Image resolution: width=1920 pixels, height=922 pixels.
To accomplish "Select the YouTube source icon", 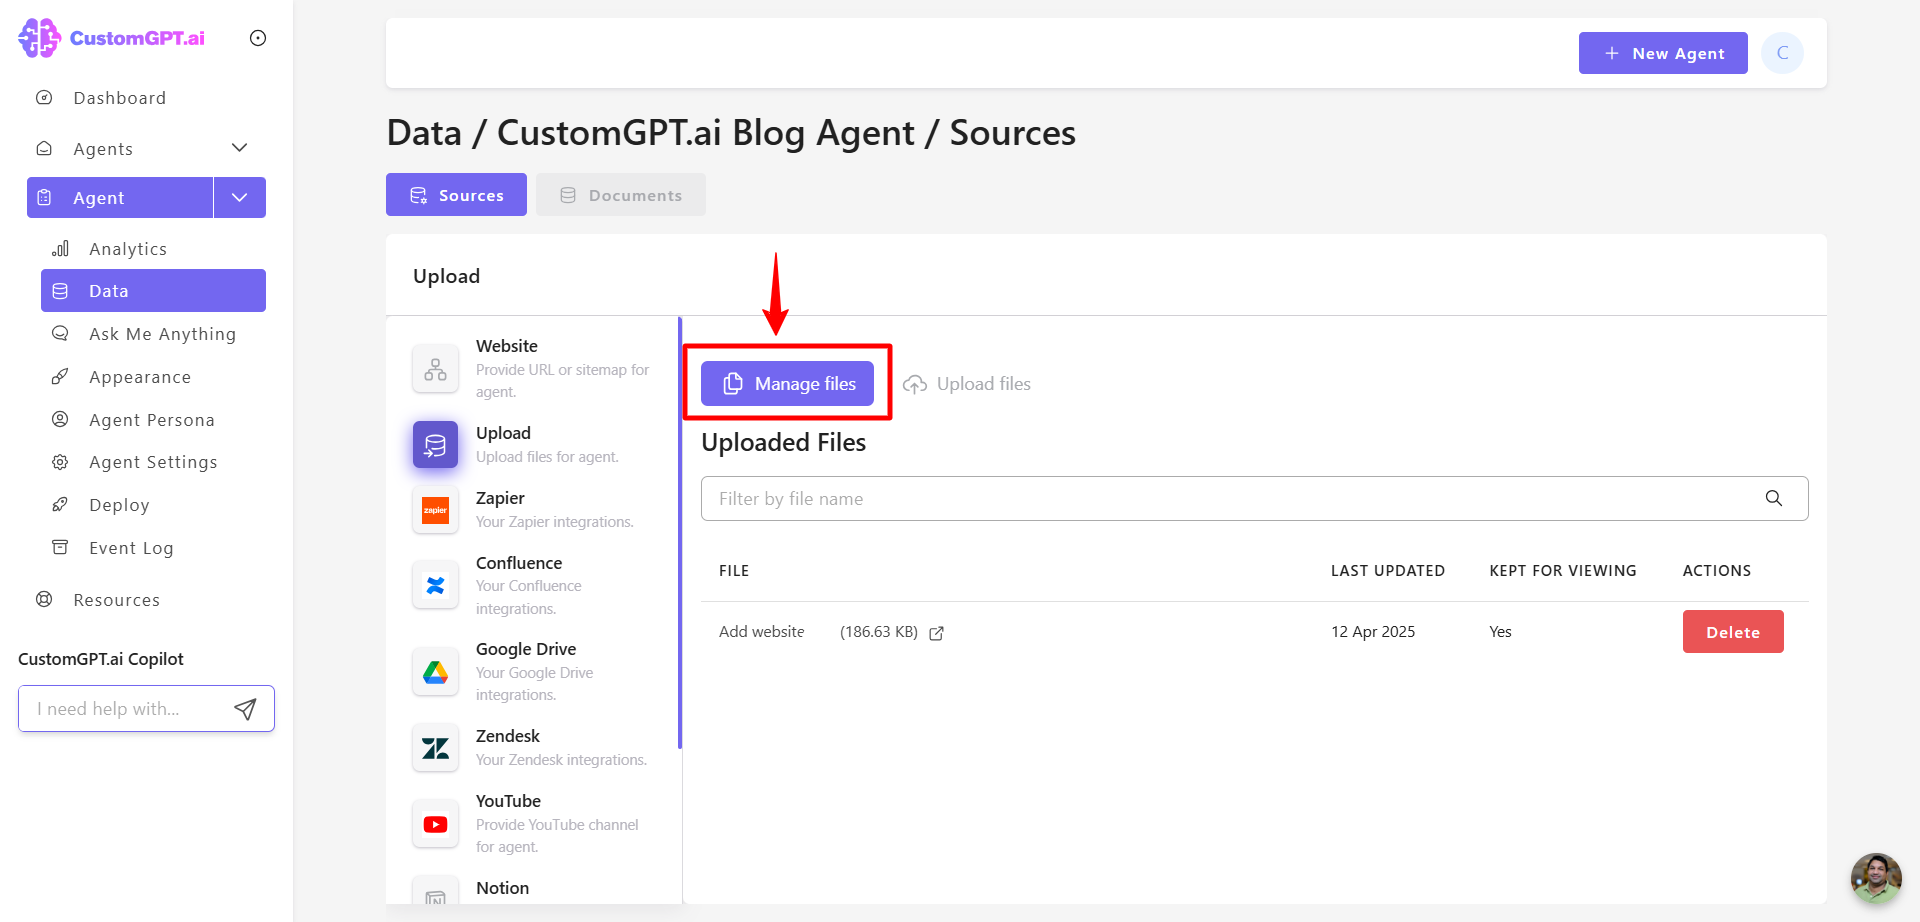I will coord(435,824).
